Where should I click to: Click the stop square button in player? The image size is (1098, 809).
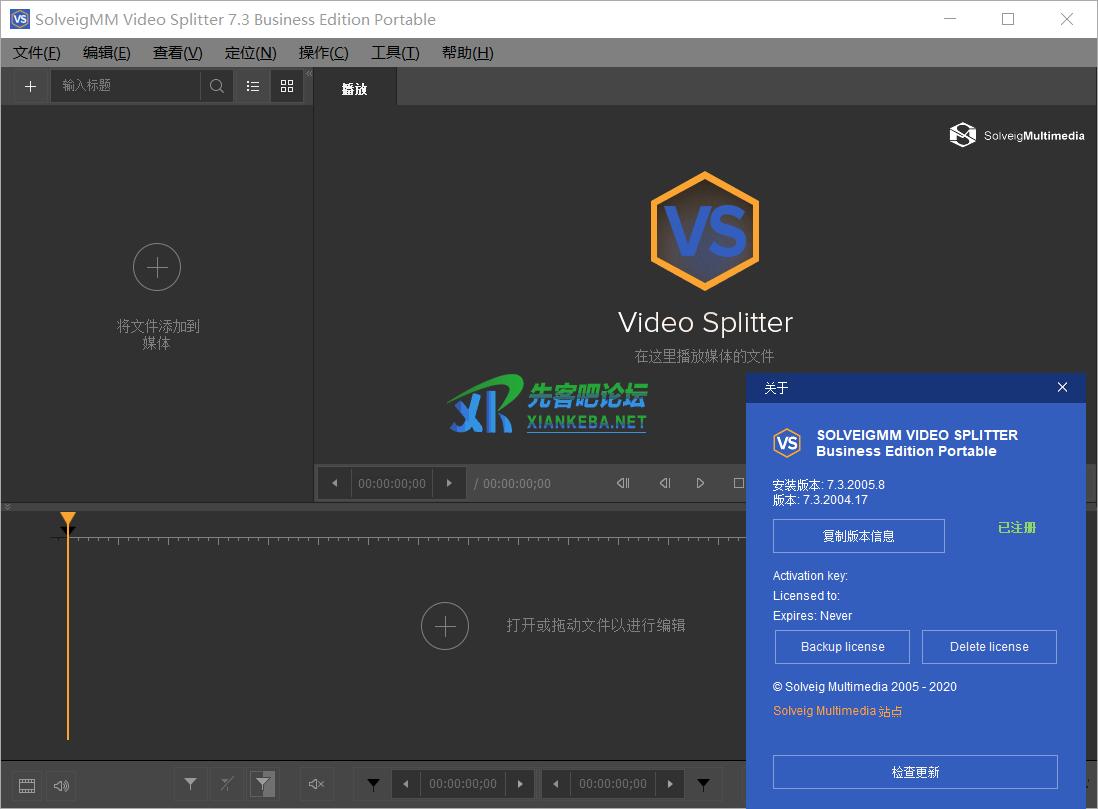point(738,483)
